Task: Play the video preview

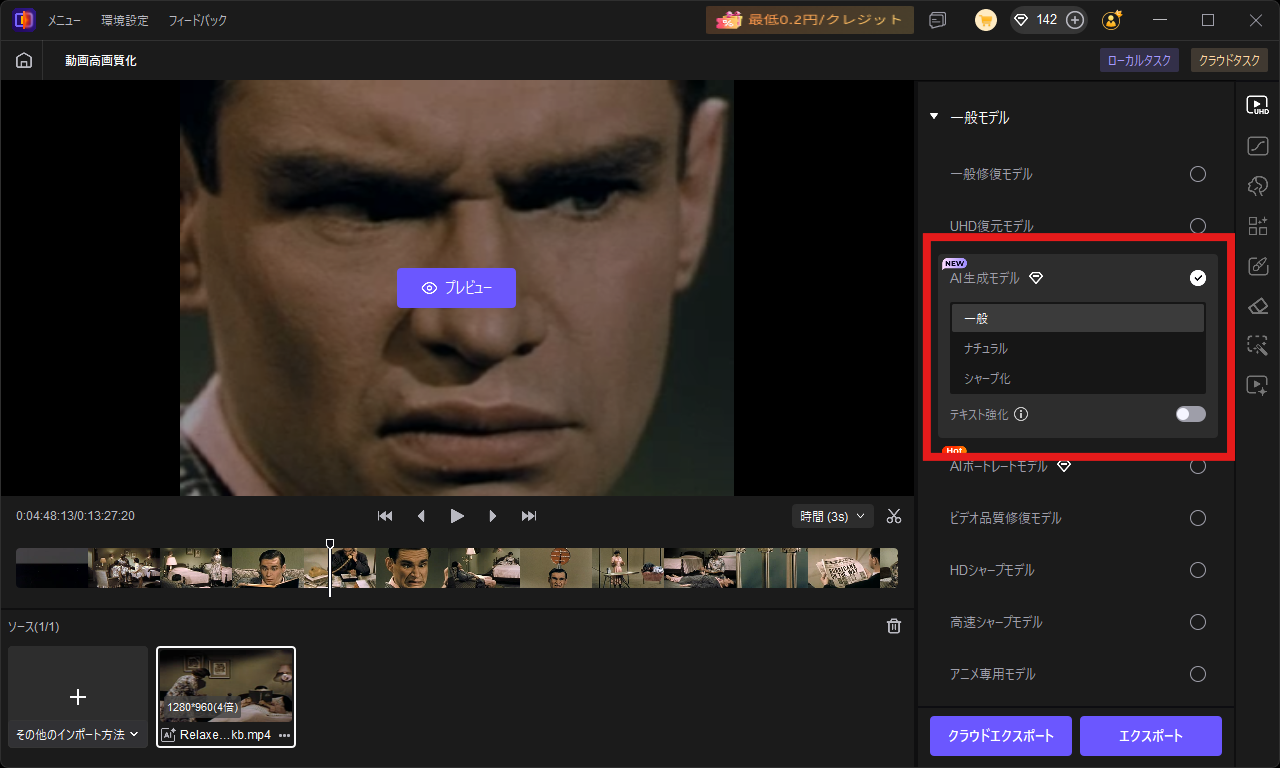Action: [457, 516]
